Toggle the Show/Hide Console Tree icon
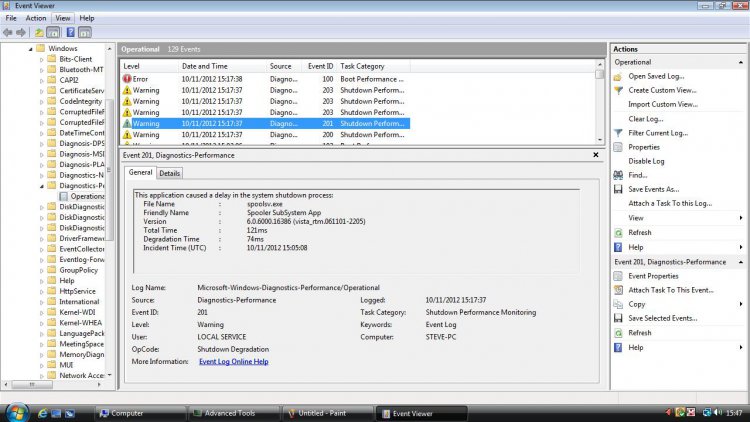750x422 pixels. (53, 33)
